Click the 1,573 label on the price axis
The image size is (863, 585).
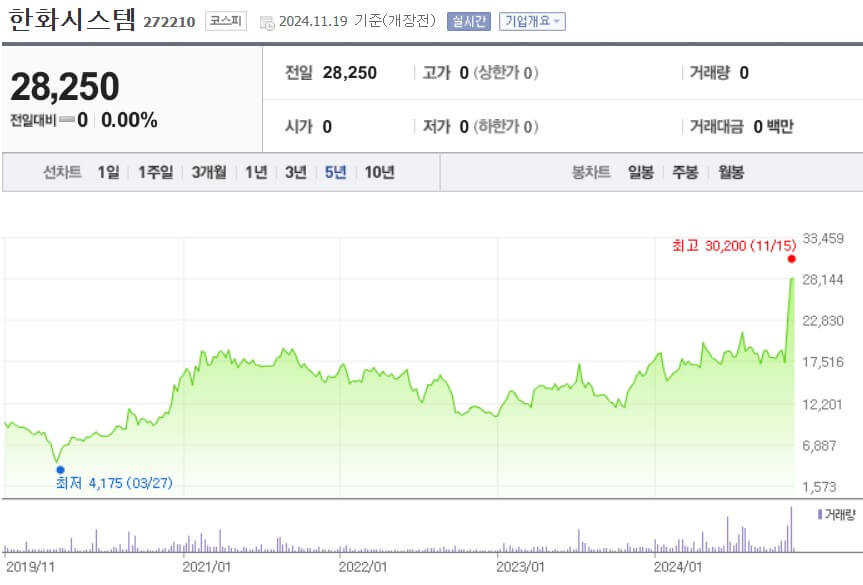click(x=819, y=486)
